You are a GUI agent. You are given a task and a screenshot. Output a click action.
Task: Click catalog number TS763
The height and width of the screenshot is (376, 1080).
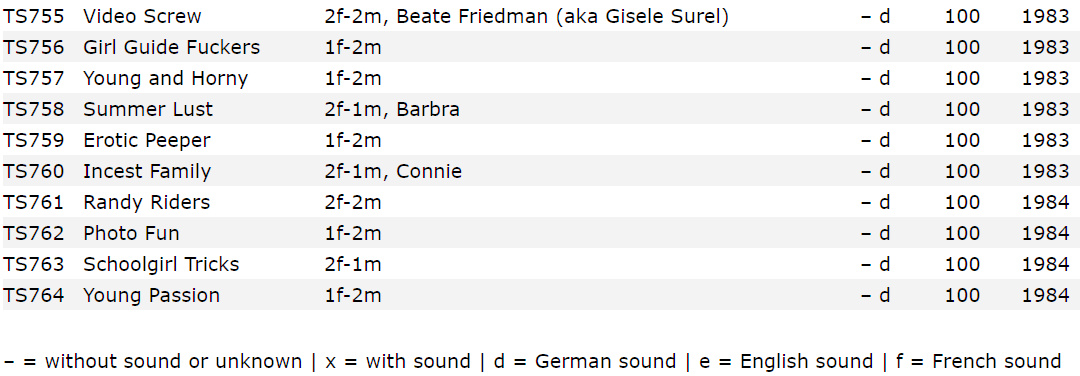[x=34, y=264]
